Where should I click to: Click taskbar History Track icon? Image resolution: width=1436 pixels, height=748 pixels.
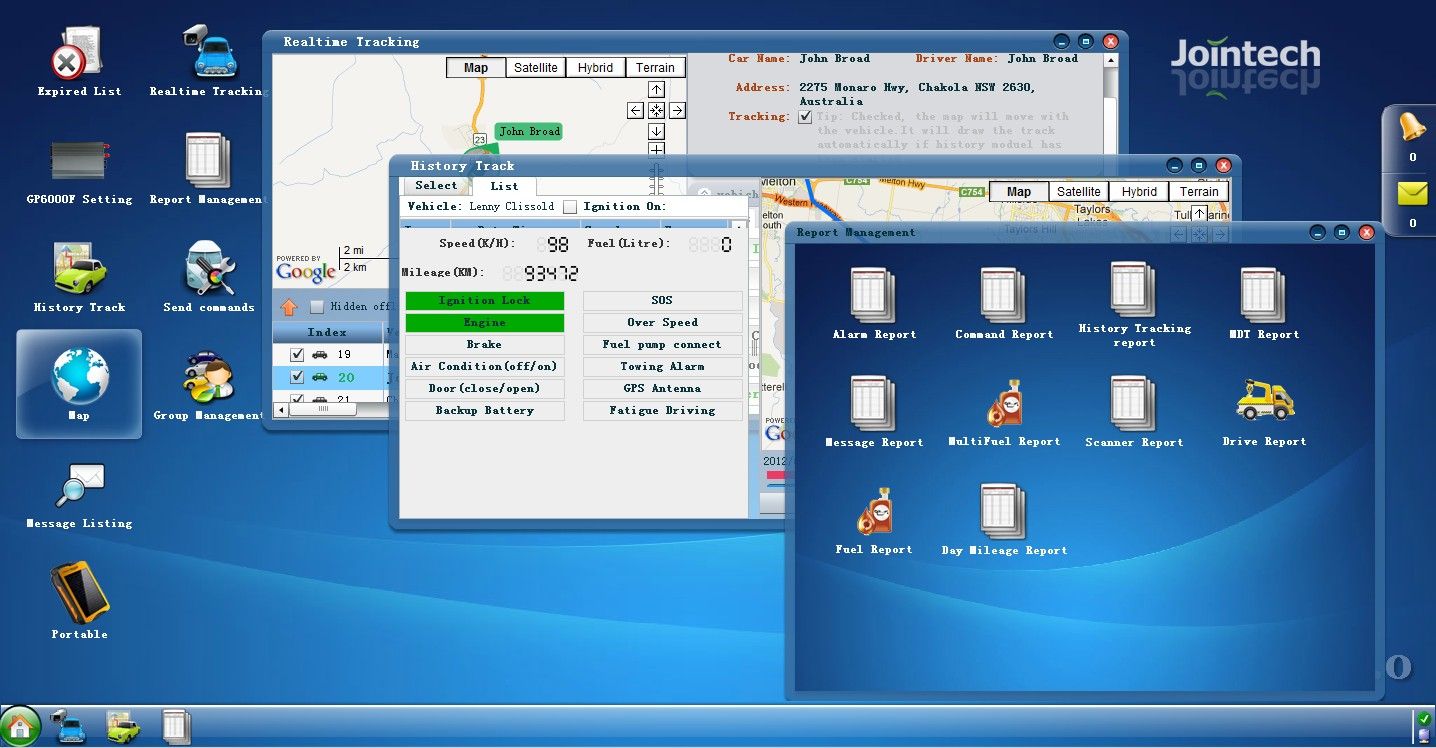[x=123, y=726]
